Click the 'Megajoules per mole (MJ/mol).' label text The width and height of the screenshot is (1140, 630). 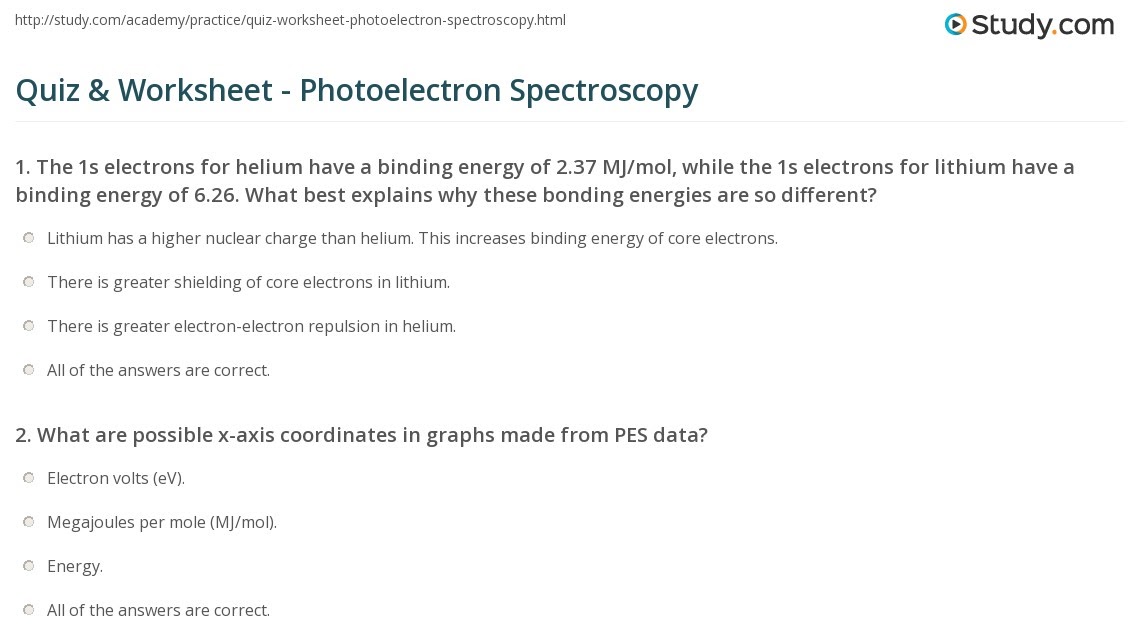click(162, 522)
